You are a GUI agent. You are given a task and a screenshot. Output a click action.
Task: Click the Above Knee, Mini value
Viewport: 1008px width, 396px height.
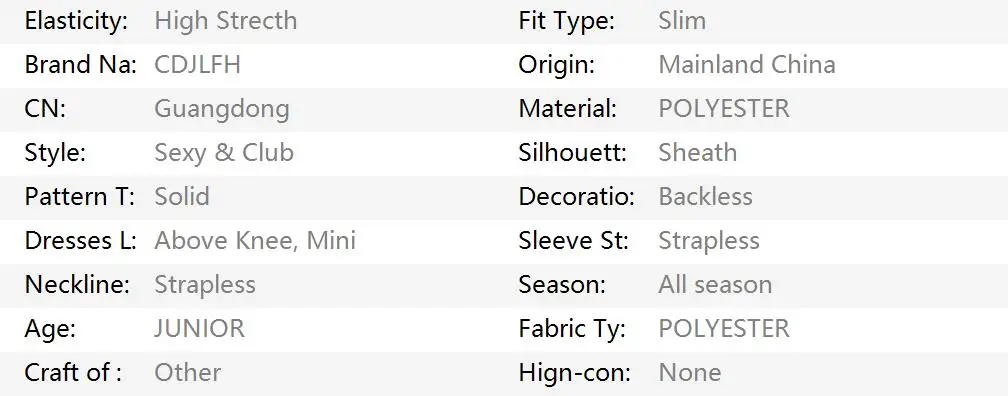[x=255, y=241]
